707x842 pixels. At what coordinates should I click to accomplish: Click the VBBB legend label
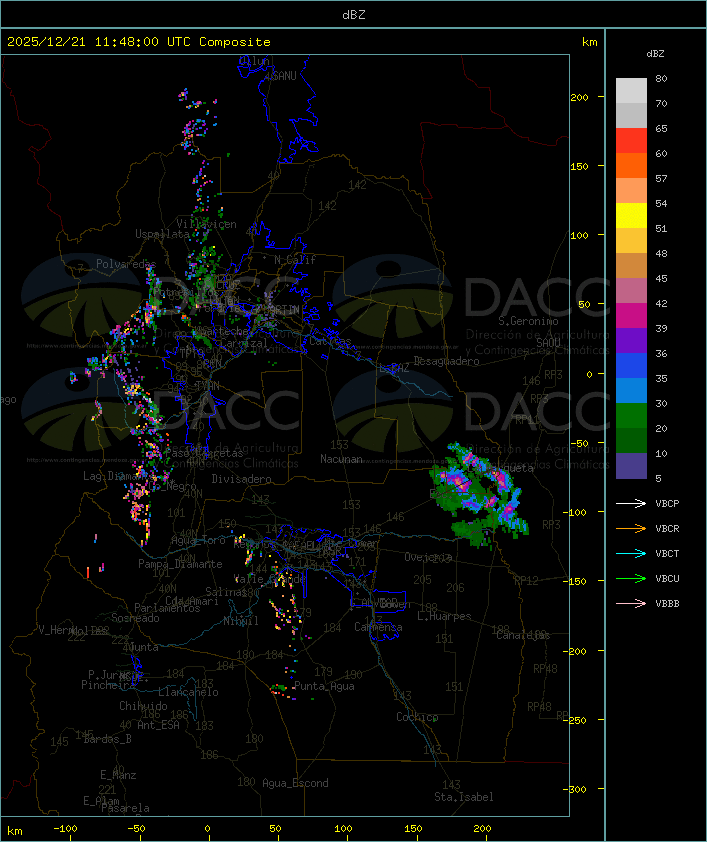point(667,604)
